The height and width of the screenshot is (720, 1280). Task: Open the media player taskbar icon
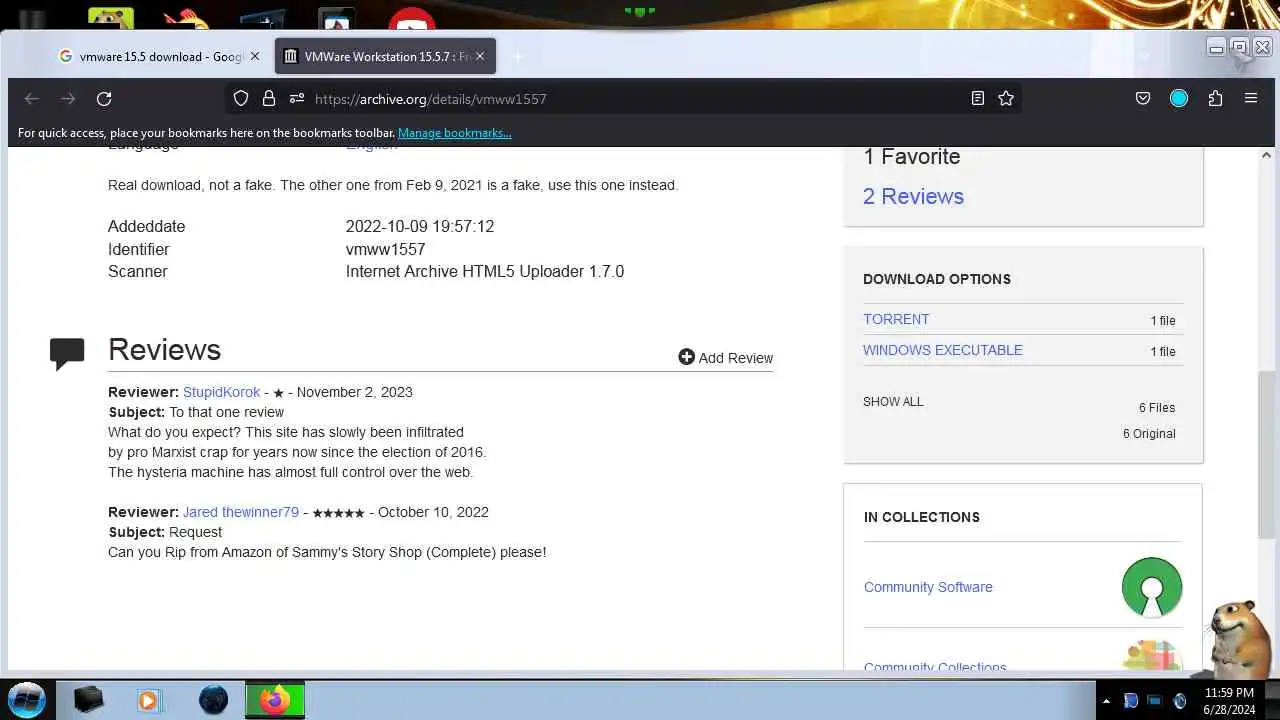[149, 701]
